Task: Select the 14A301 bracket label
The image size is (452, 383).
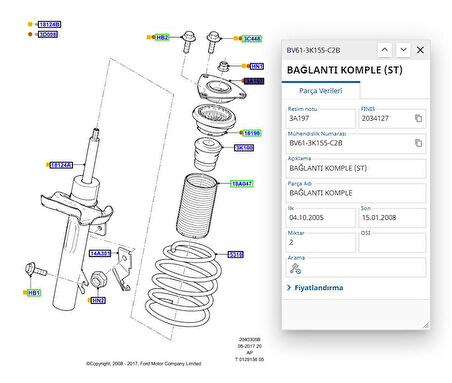Action: pyautogui.click(x=100, y=253)
